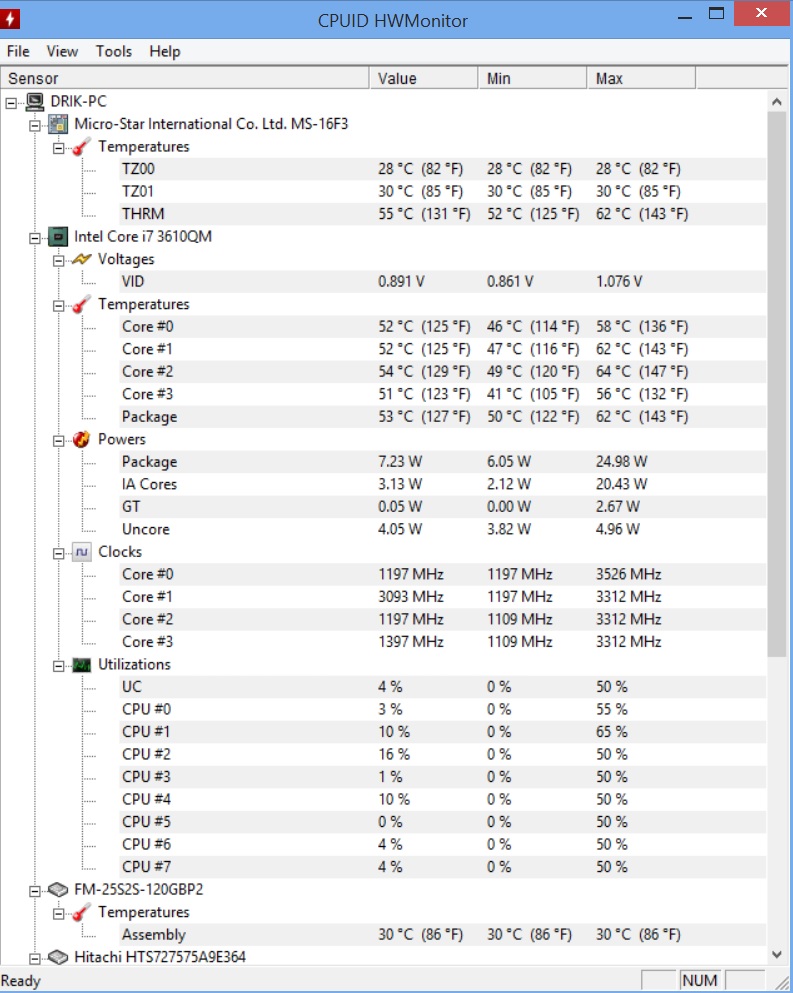Image resolution: width=793 pixels, height=993 pixels.
Task: Collapse the Hitachi HTS727575A9E364 node
Action: [x=35, y=959]
